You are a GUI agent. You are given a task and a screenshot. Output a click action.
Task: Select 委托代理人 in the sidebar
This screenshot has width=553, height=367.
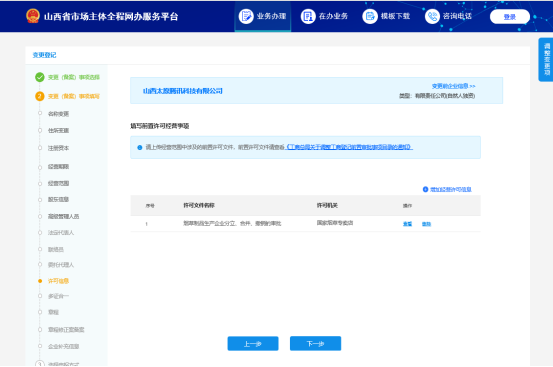click(x=61, y=265)
